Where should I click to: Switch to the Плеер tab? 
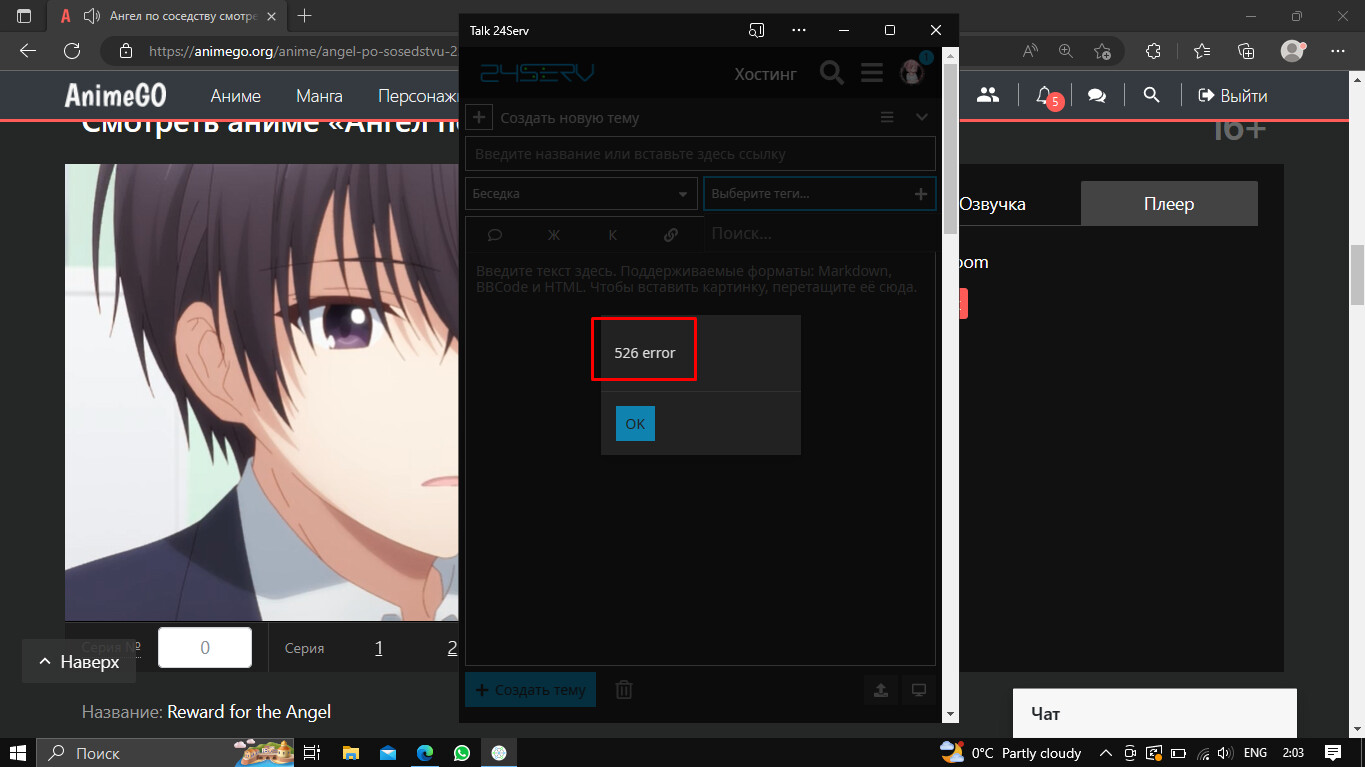(x=1169, y=203)
